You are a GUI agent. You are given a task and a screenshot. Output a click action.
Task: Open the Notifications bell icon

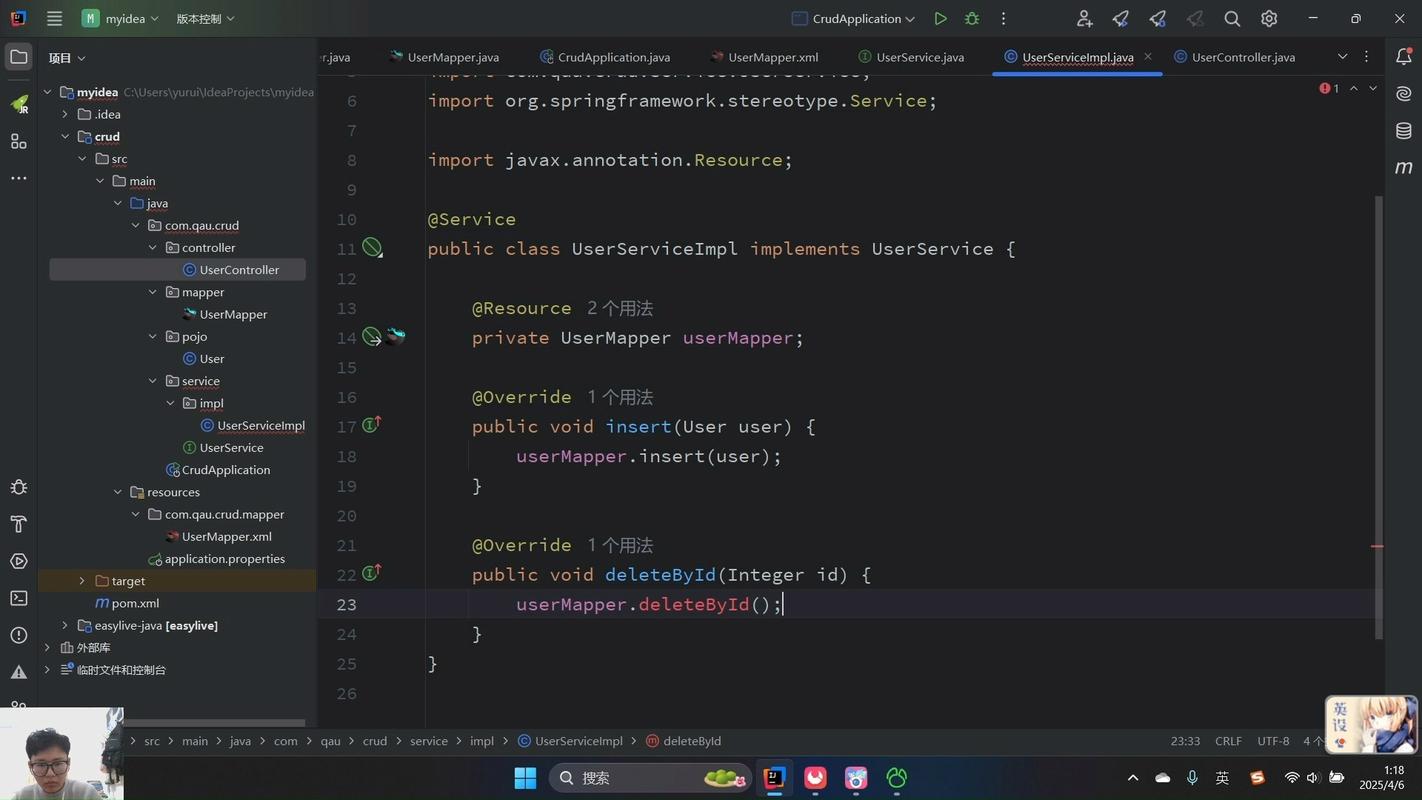pos(1406,57)
